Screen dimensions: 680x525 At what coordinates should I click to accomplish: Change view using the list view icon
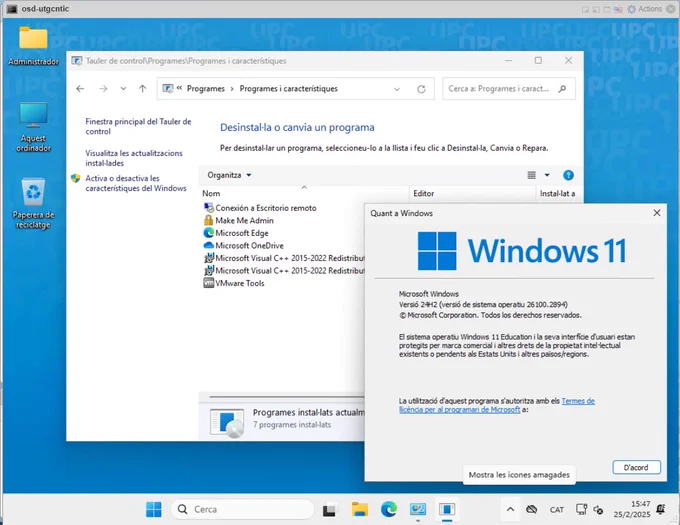tap(531, 175)
